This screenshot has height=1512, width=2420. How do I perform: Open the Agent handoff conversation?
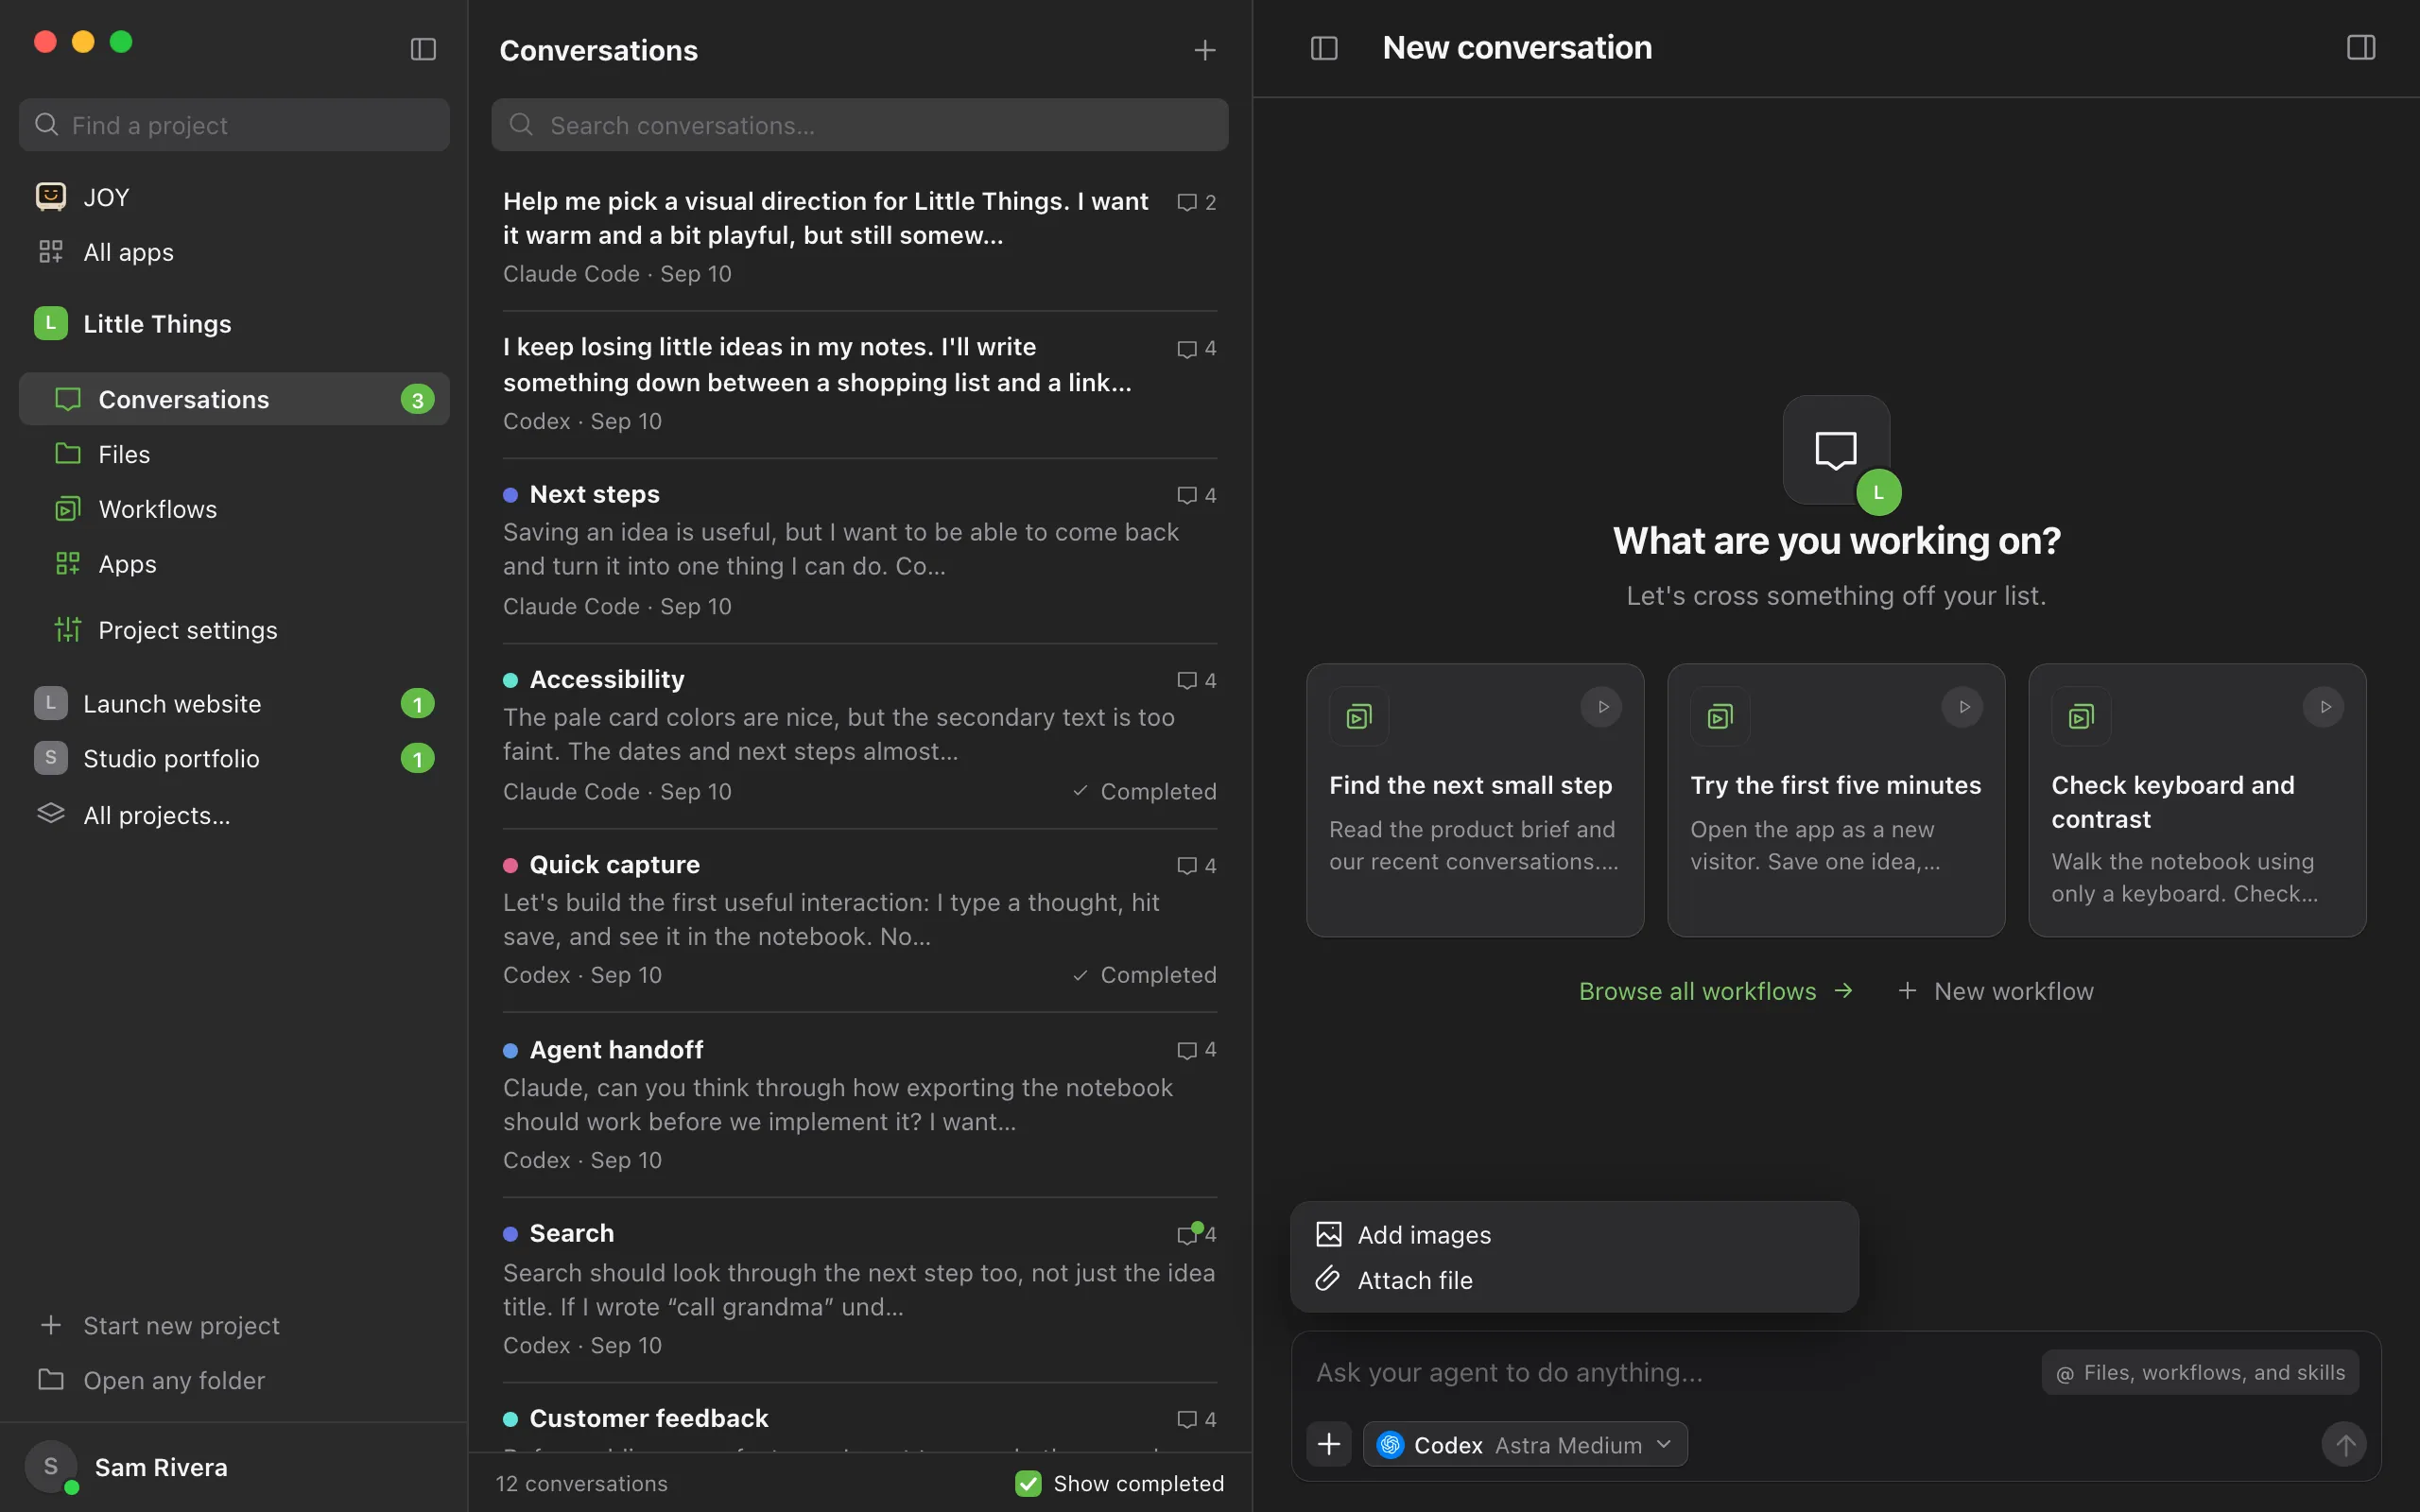[x=859, y=1104]
